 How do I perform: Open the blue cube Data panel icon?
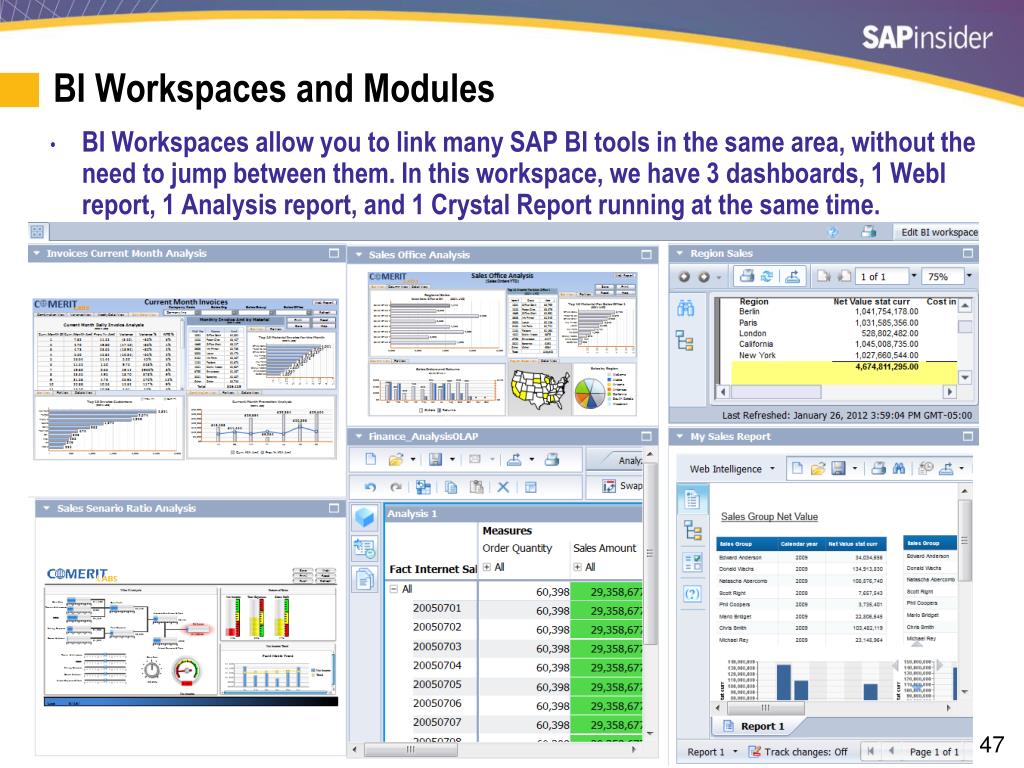pyautogui.click(x=364, y=517)
